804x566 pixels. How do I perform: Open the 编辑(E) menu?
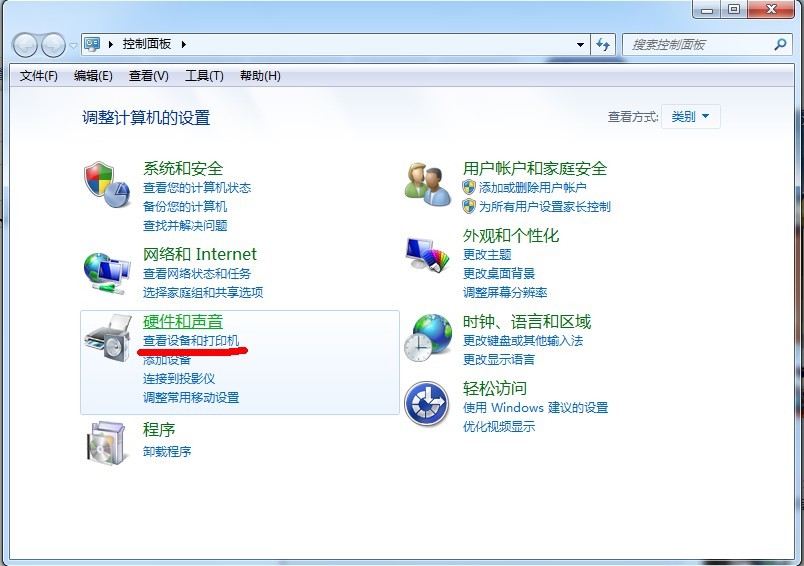(93, 76)
